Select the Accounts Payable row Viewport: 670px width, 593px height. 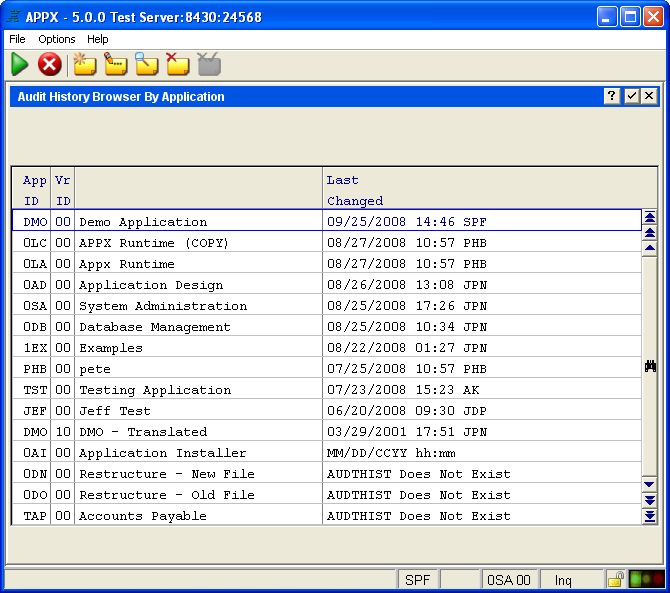327,515
